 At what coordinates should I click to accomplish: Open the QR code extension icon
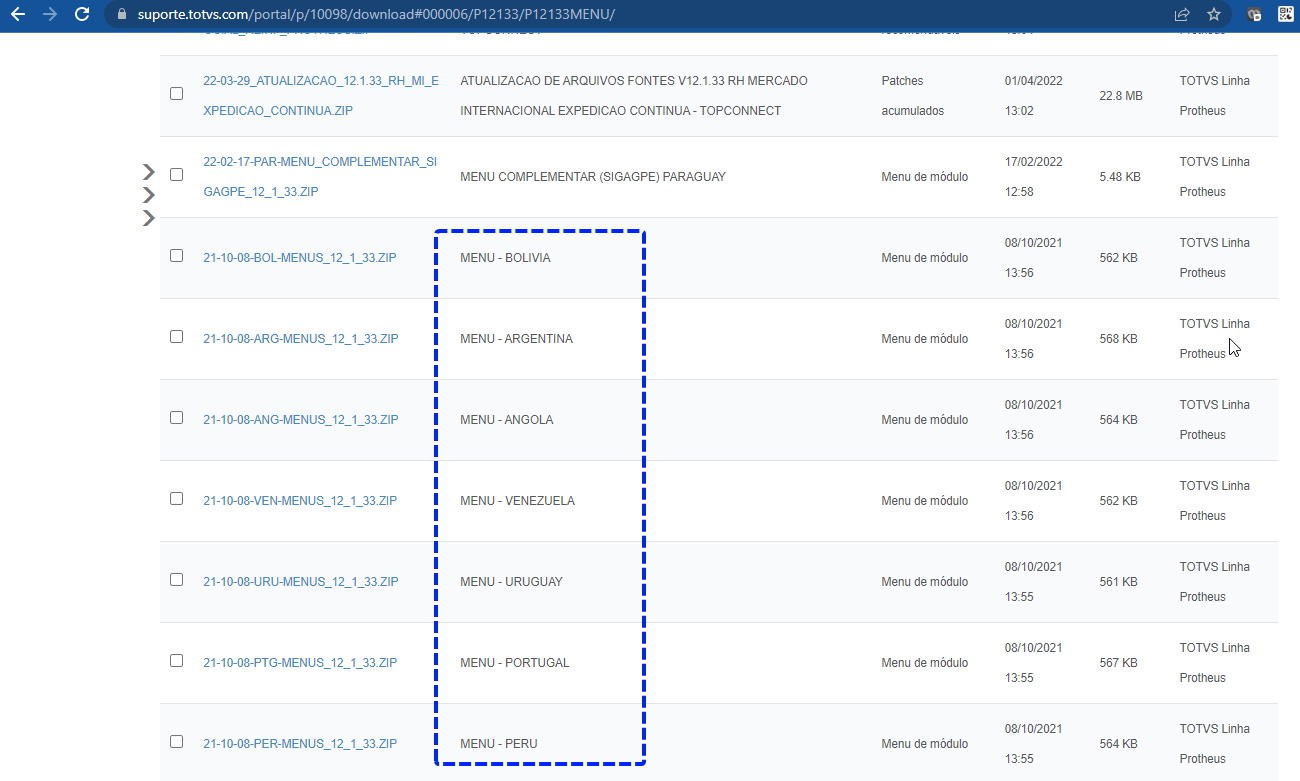pos(1286,15)
